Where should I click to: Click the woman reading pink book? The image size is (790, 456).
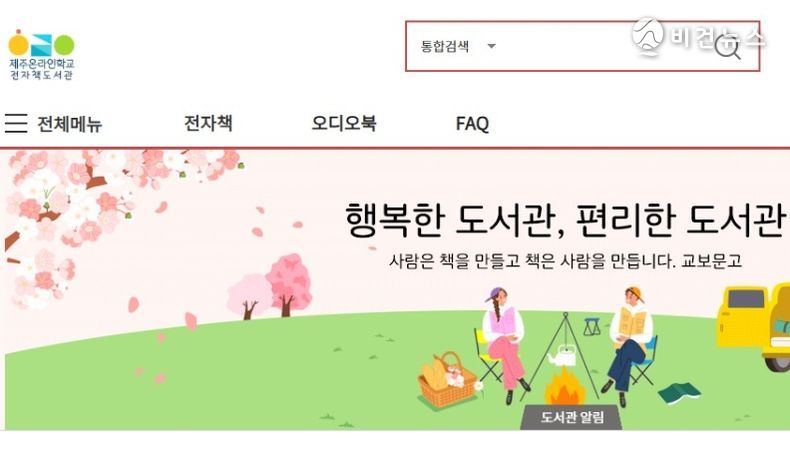tap(503, 345)
